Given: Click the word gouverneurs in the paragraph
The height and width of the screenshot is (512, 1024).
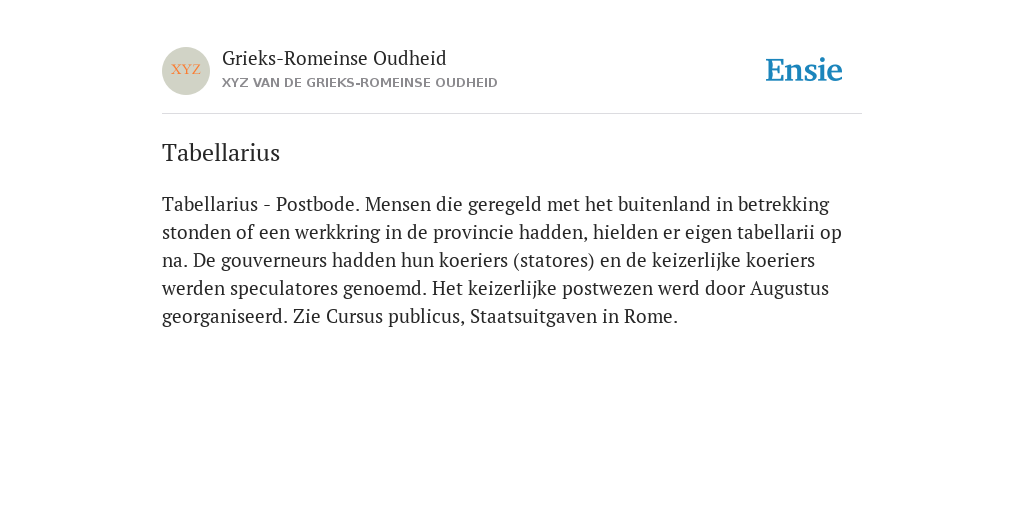Looking at the screenshot, I should click(274, 261).
